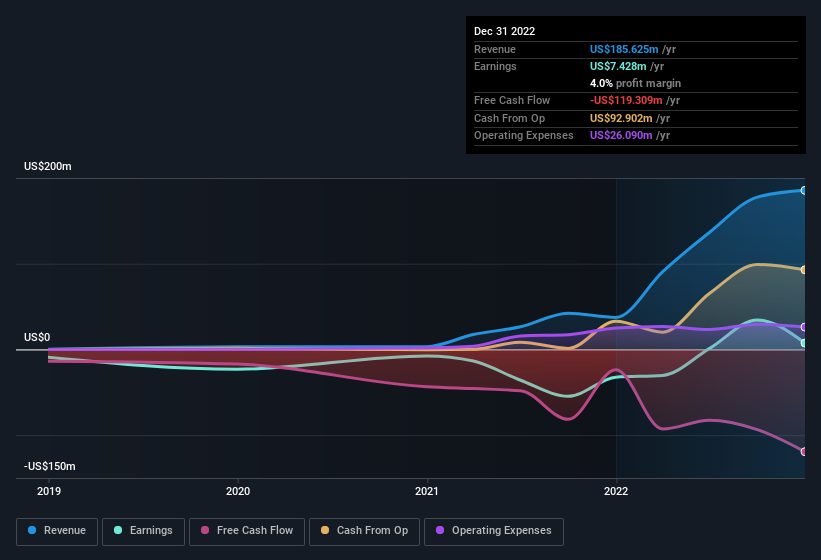Click the Operating Expenses tooltip label
The image size is (821, 560).
[x=524, y=136]
